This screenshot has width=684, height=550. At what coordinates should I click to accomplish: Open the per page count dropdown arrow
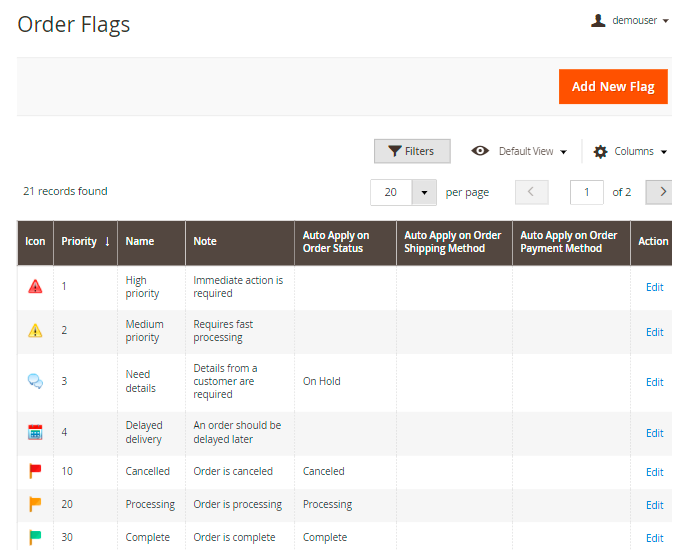coord(425,192)
